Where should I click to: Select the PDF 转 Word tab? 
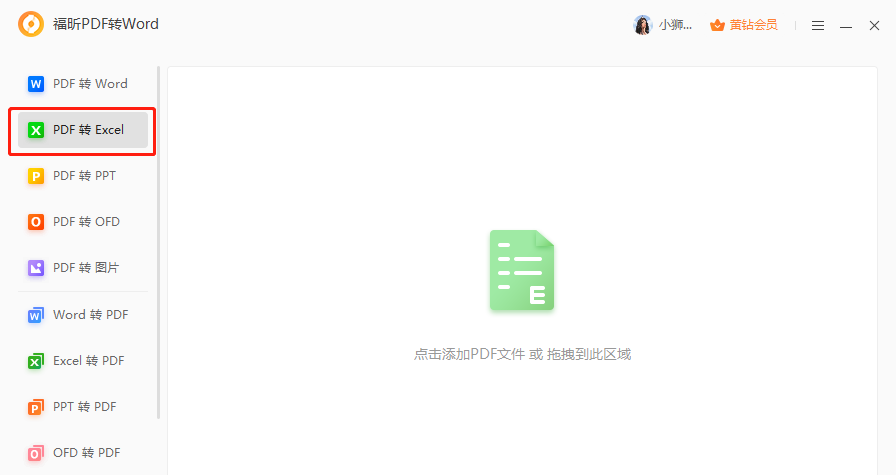click(83, 84)
